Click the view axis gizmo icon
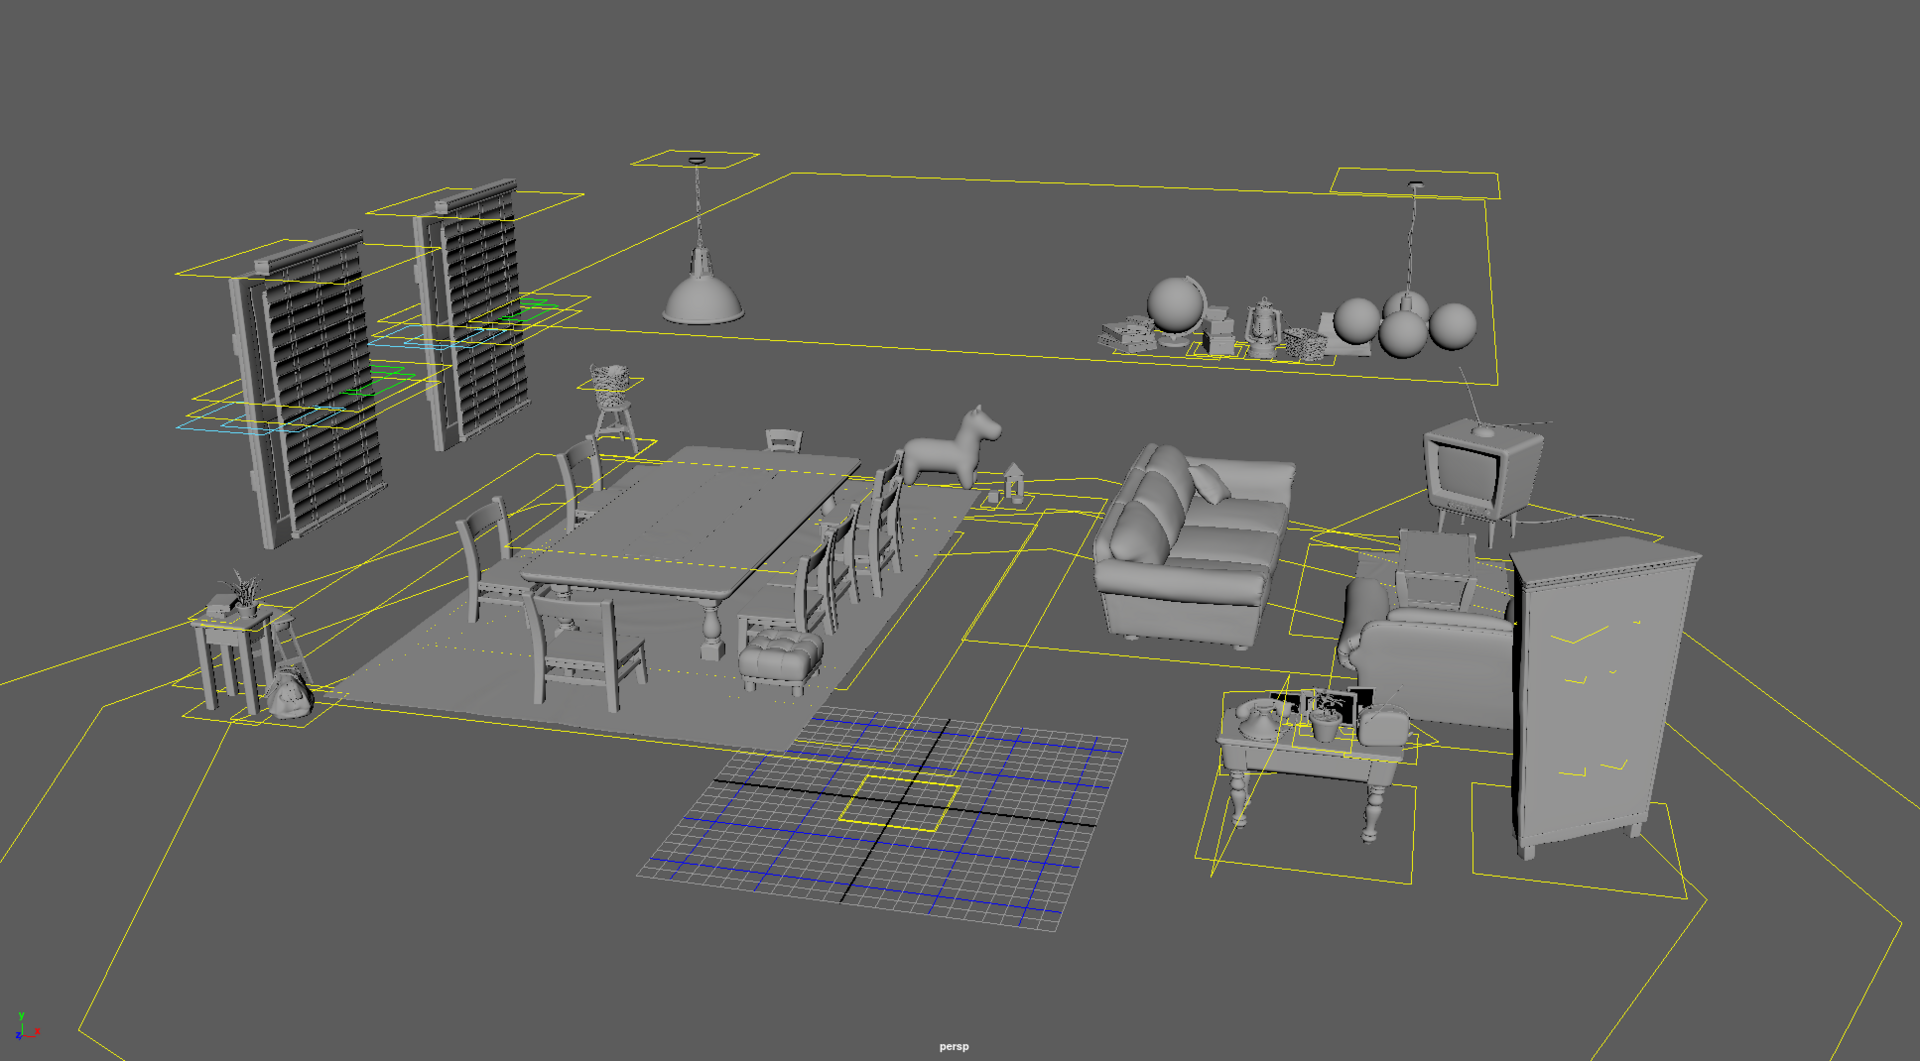The height and width of the screenshot is (1061, 1920). click(26, 1027)
